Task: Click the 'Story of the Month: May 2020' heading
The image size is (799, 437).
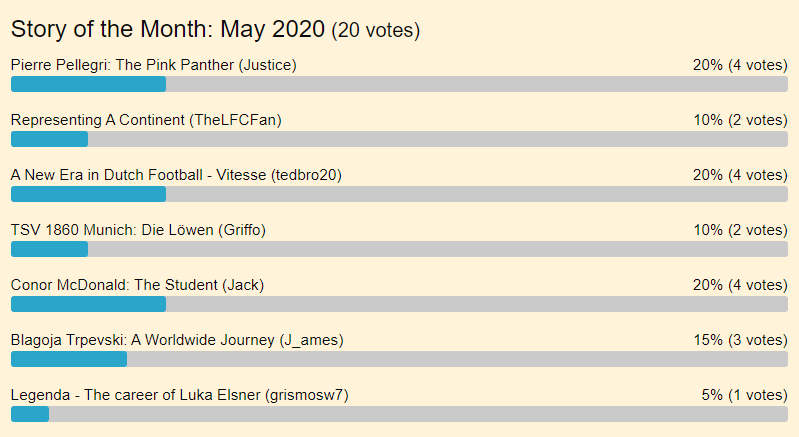Action: (168, 30)
